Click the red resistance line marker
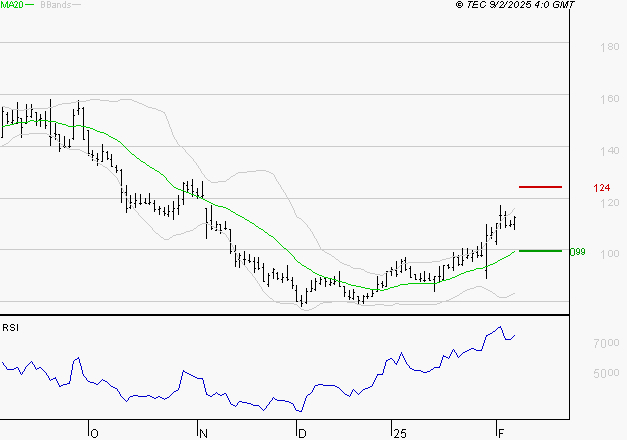The width and height of the screenshot is (627, 440). point(540,187)
